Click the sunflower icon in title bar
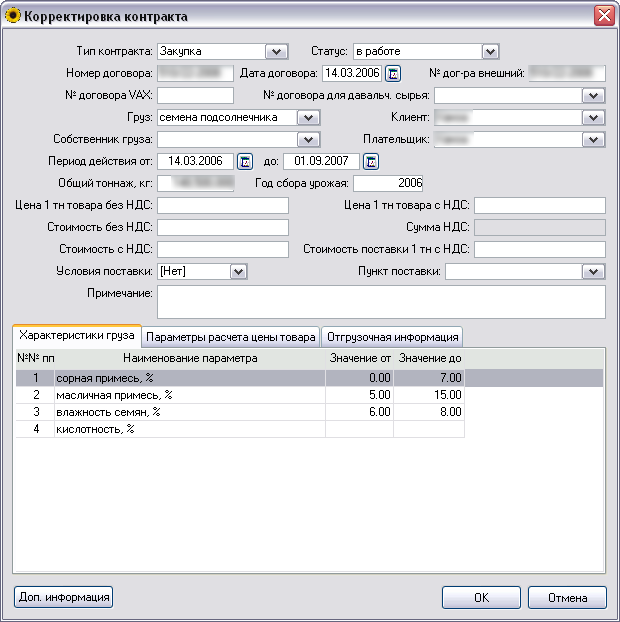This screenshot has width=620, height=622. tap(14, 16)
